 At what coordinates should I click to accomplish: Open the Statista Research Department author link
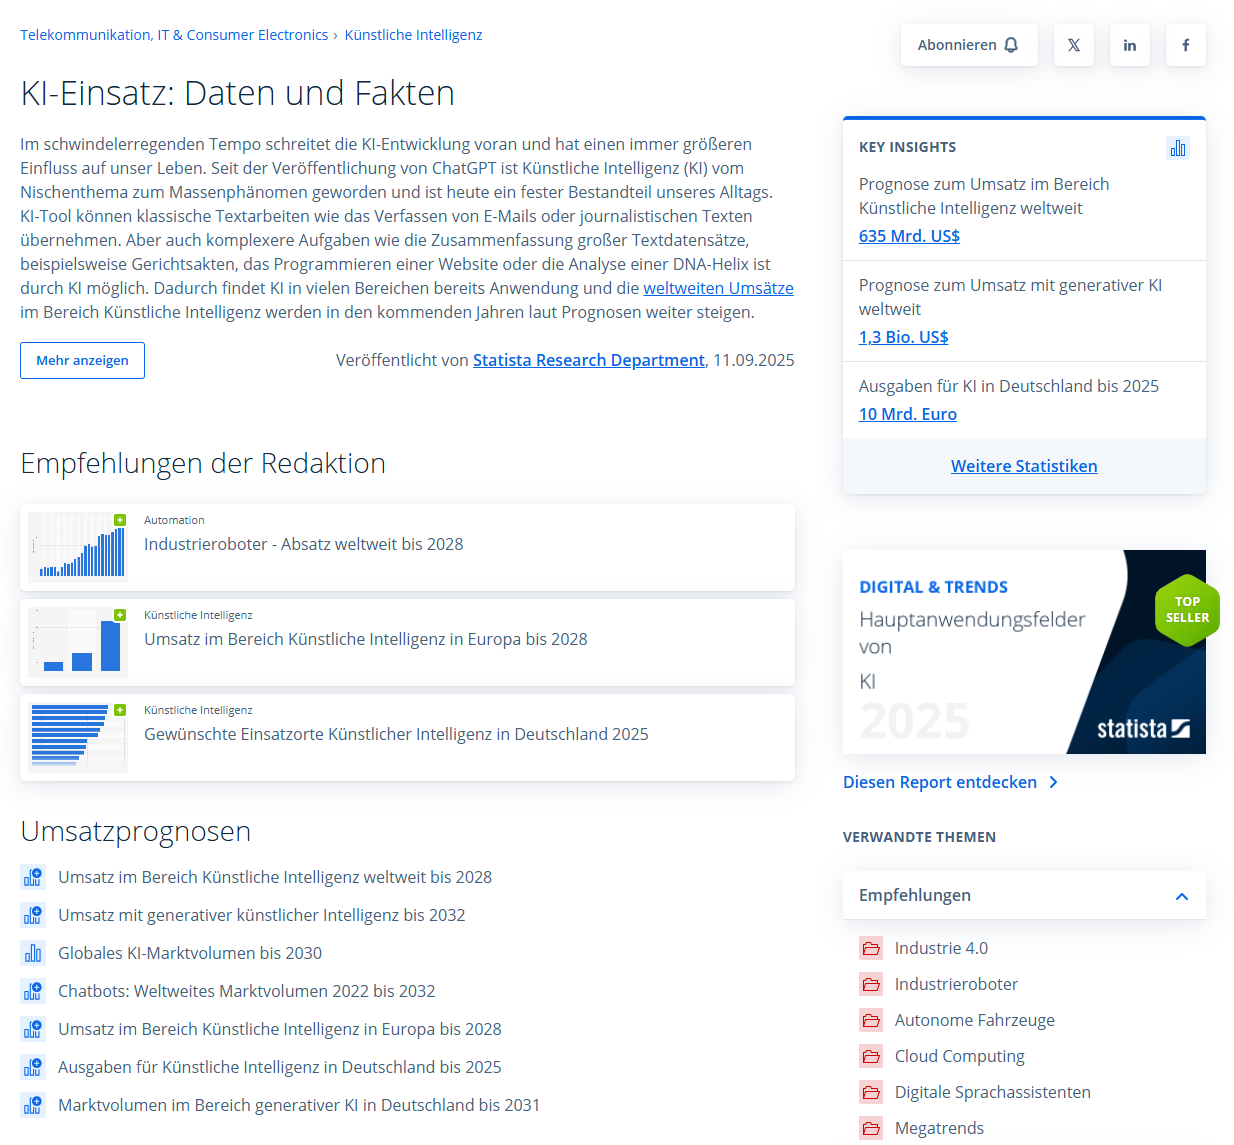(x=588, y=360)
